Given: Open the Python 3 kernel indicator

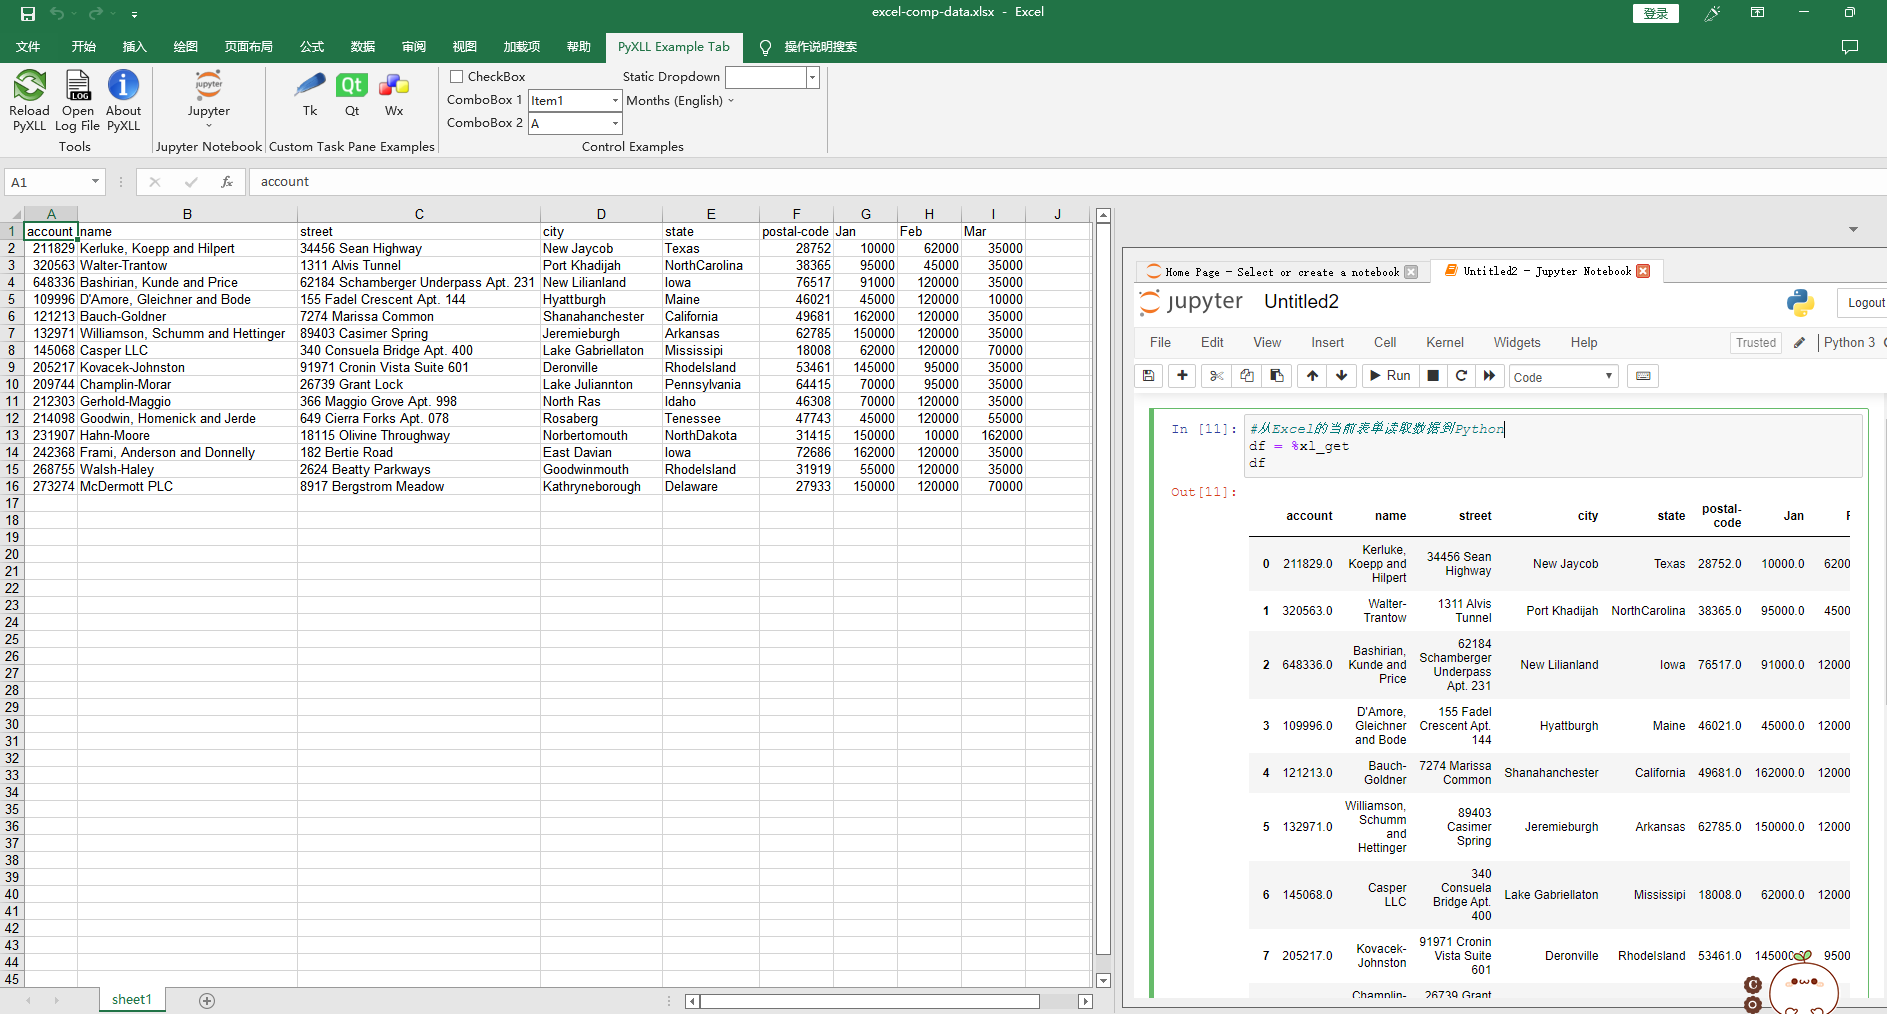Looking at the screenshot, I should coord(1849,343).
